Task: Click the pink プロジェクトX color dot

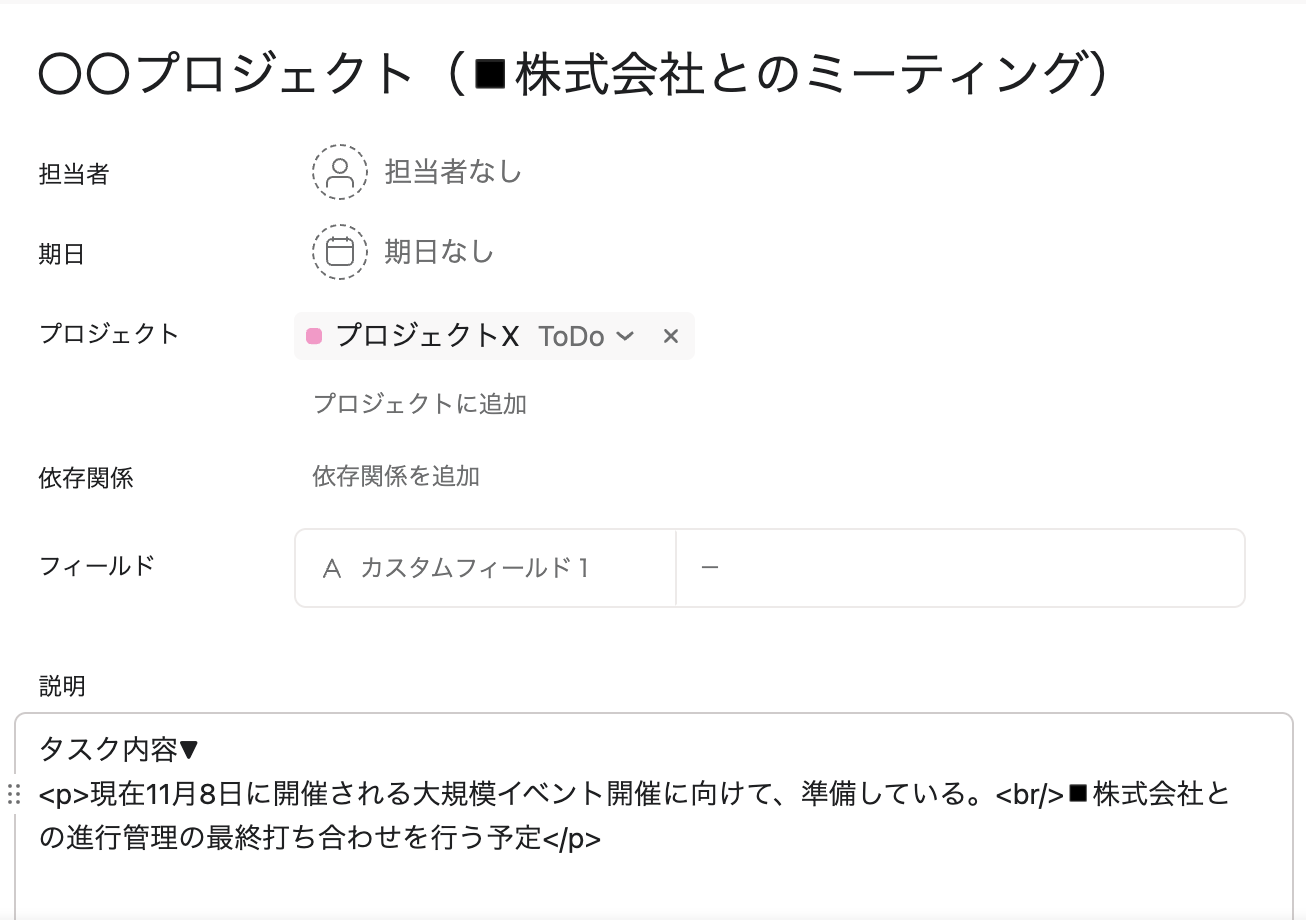Action: click(x=314, y=336)
